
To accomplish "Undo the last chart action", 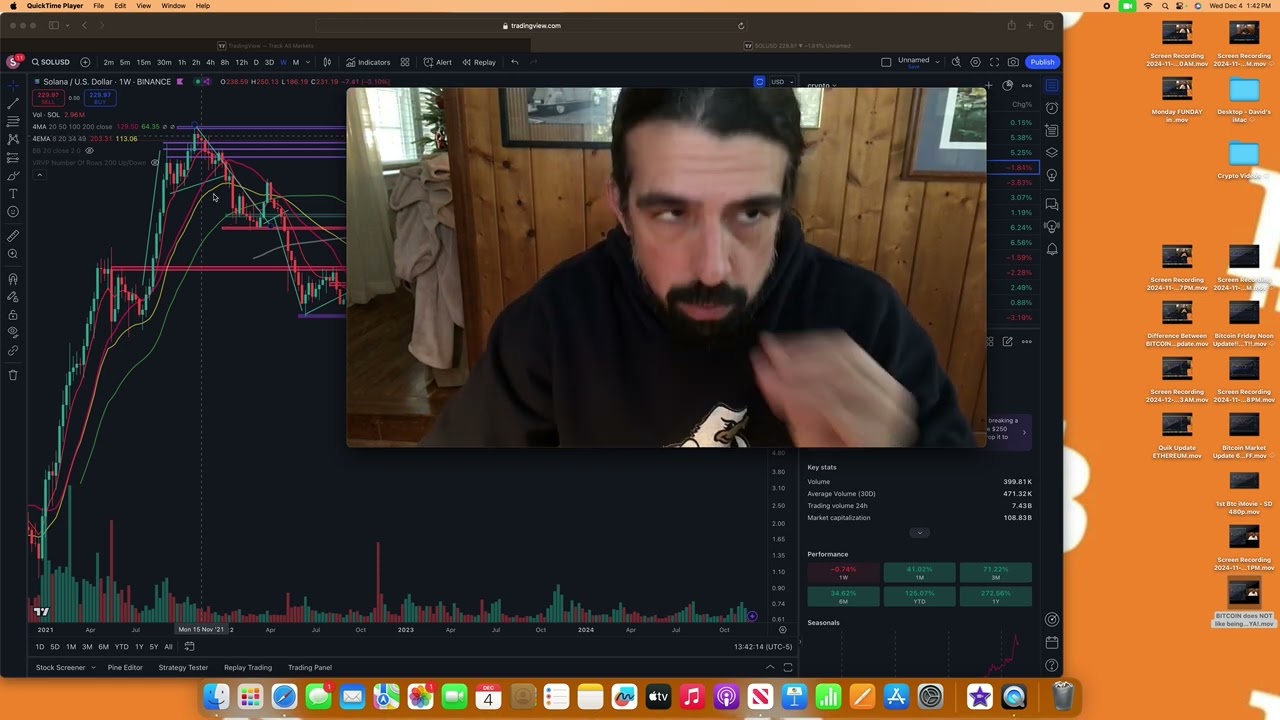I will point(515,62).
